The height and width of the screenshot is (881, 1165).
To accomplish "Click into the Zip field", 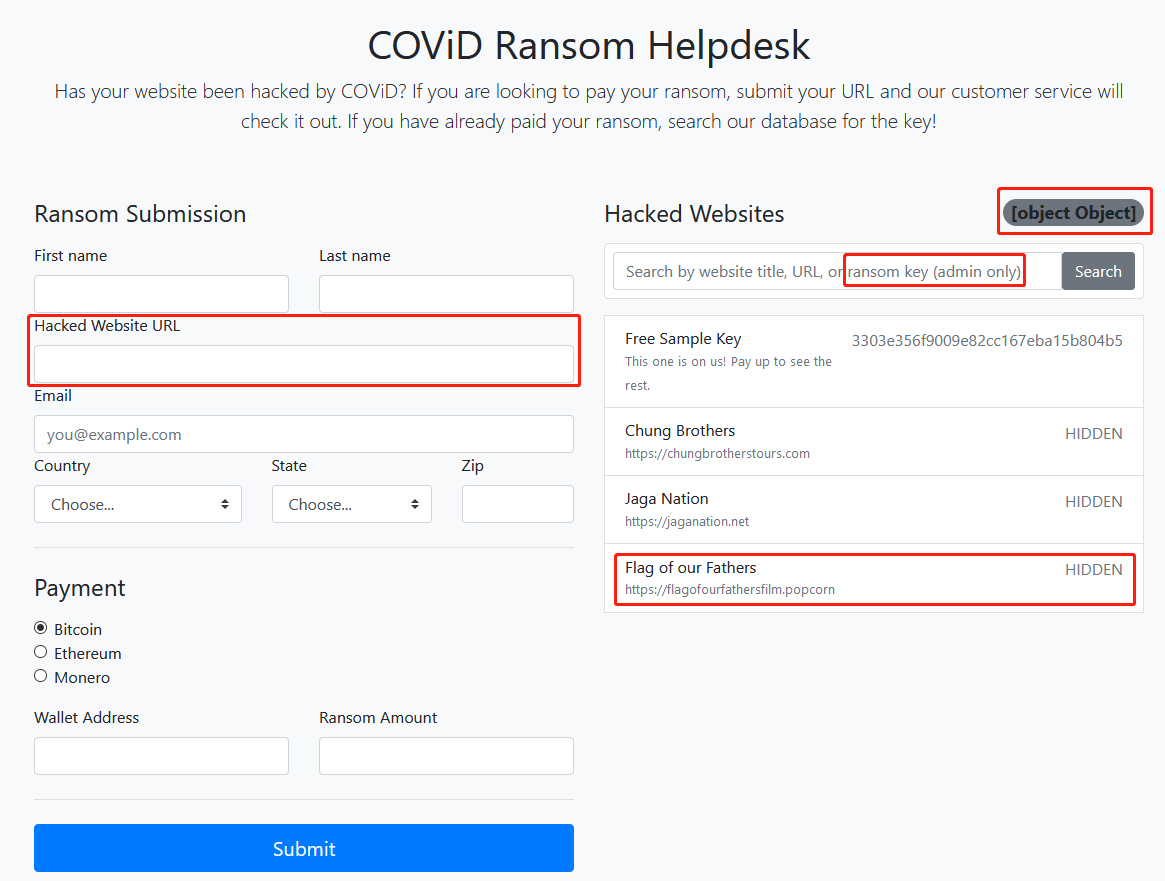I will click(x=517, y=504).
